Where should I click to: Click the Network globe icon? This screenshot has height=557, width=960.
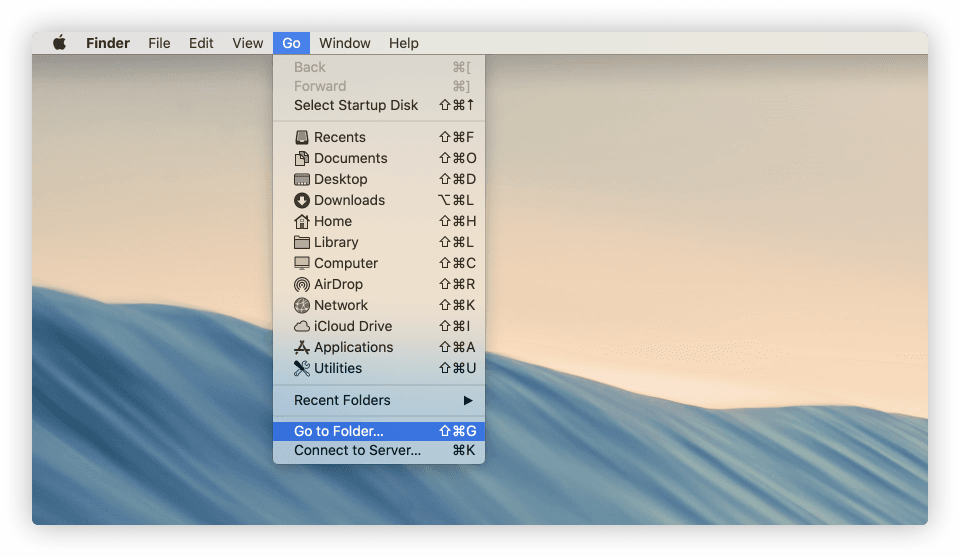[302, 306]
